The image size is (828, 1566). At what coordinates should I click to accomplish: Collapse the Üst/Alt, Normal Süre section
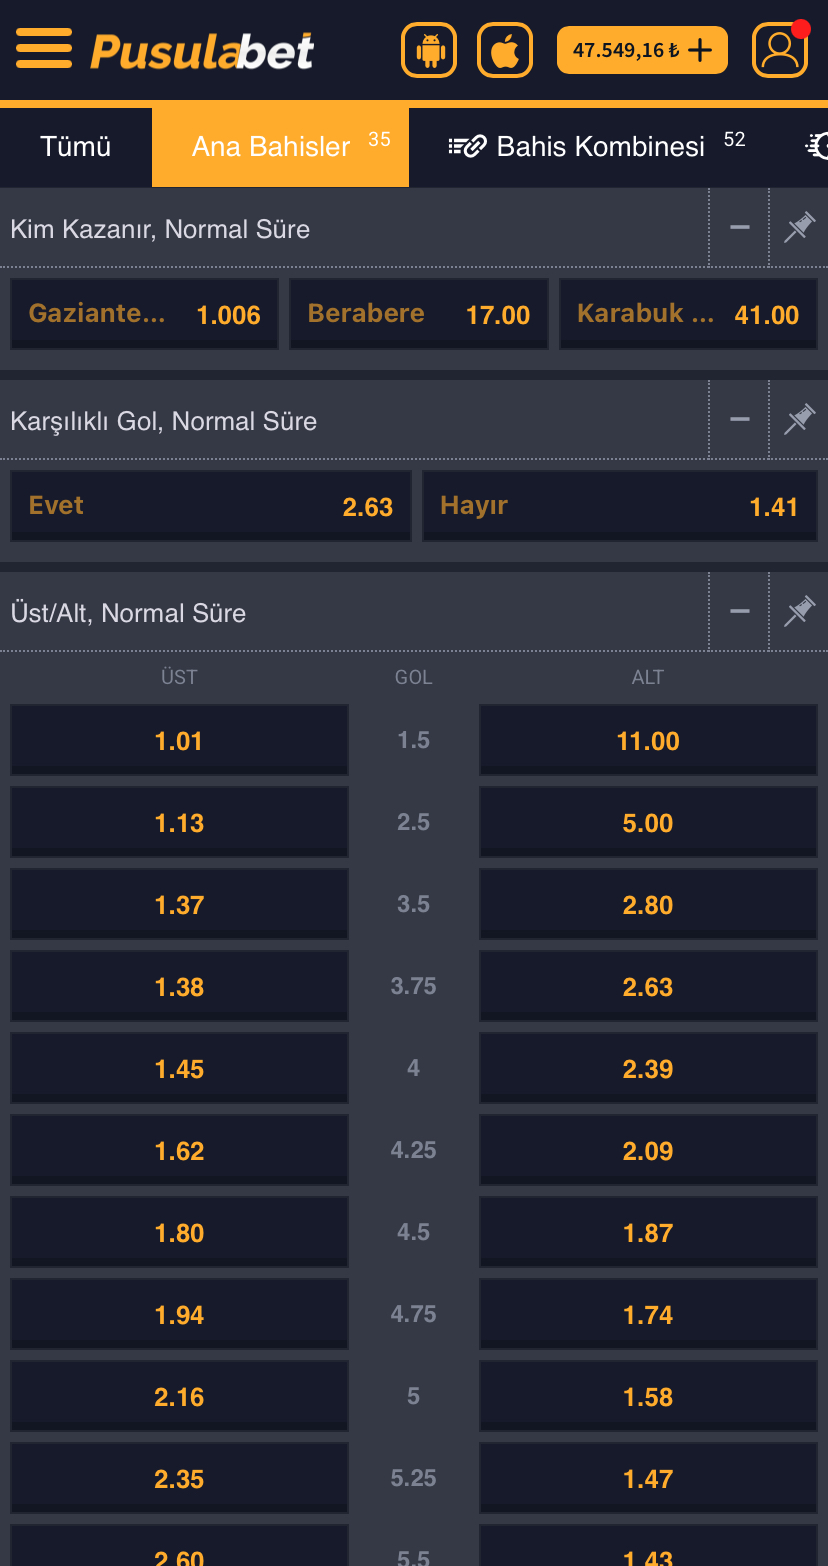pos(740,612)
